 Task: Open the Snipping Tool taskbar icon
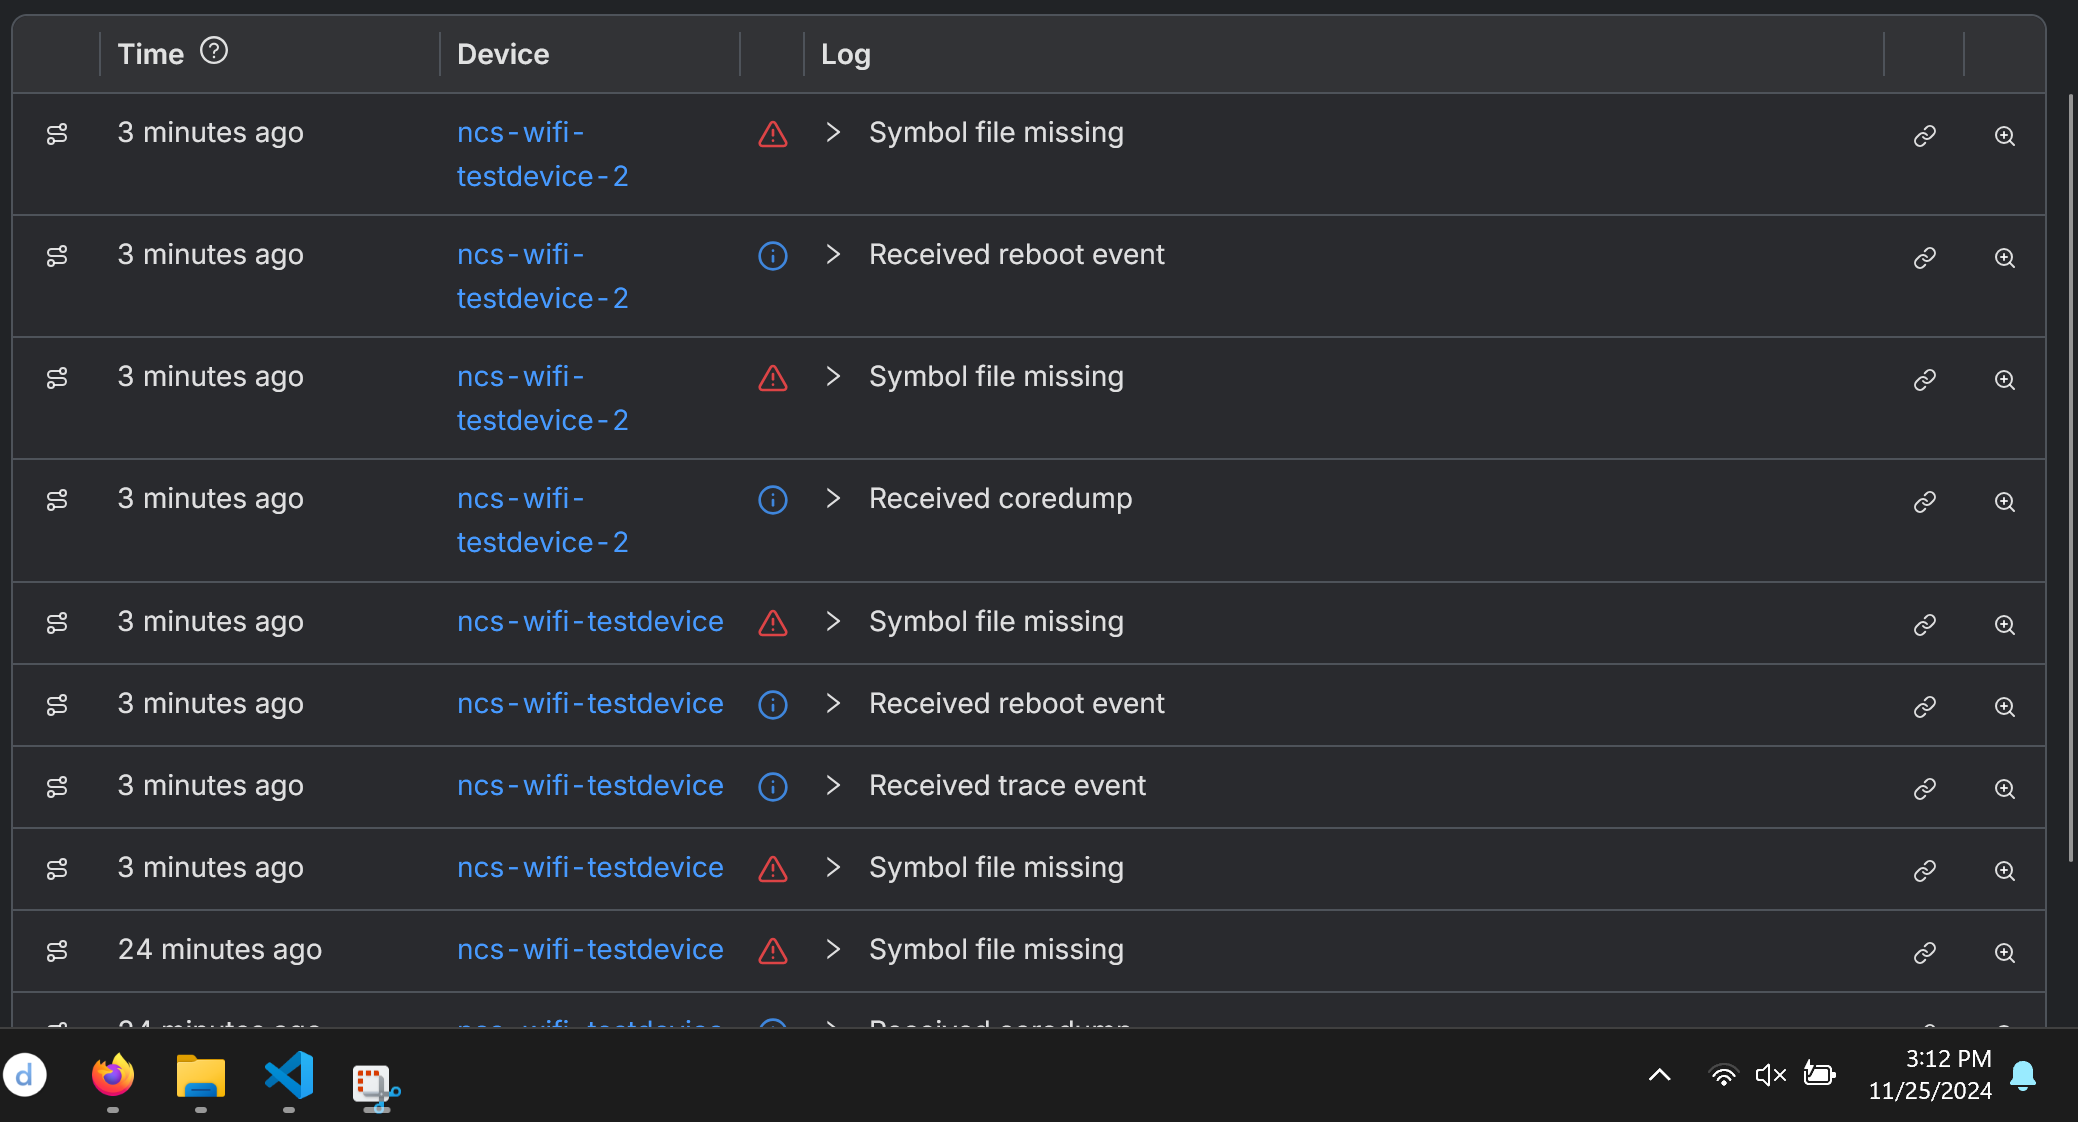(x=376, y=1086)
